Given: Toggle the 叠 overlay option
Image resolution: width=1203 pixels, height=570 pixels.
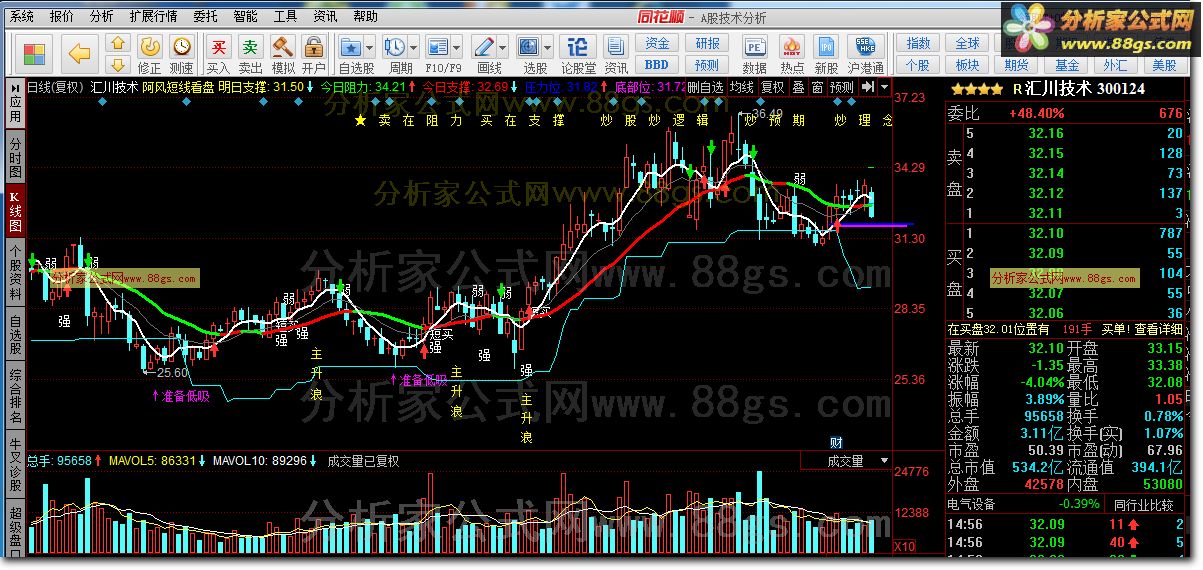Looking at the screenshot, I should (798, 87).
